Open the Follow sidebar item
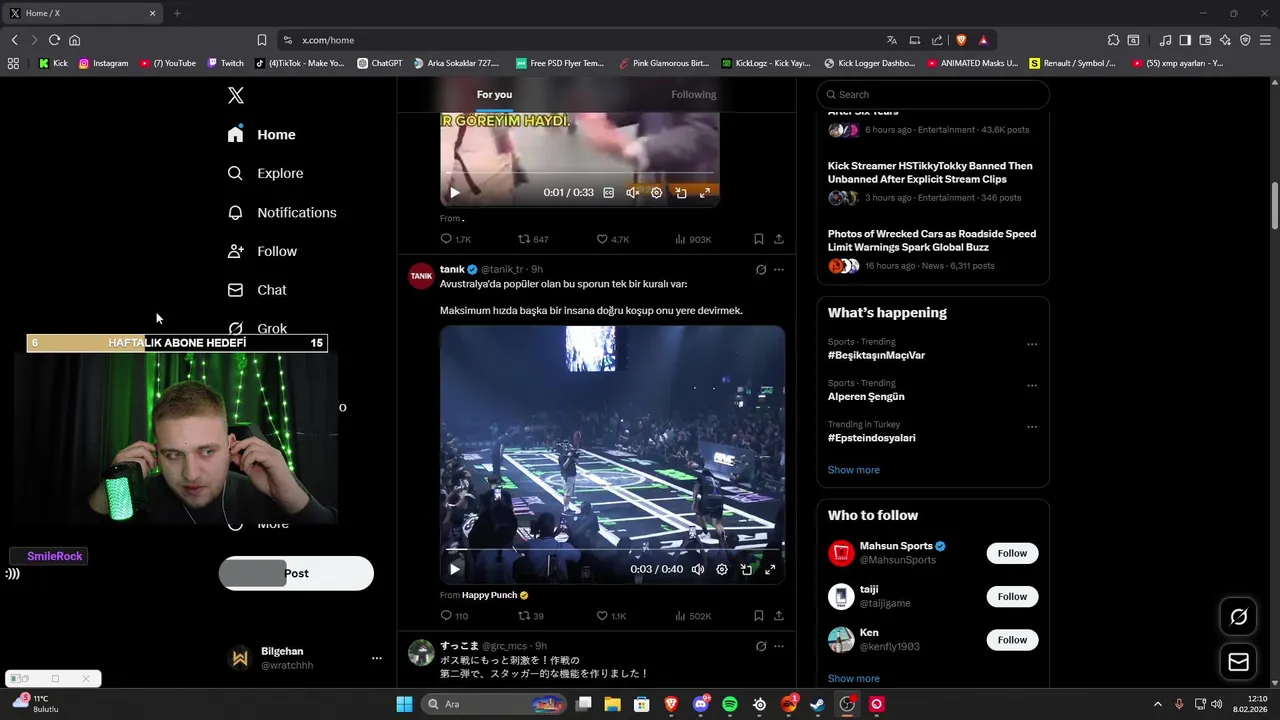 263,251
